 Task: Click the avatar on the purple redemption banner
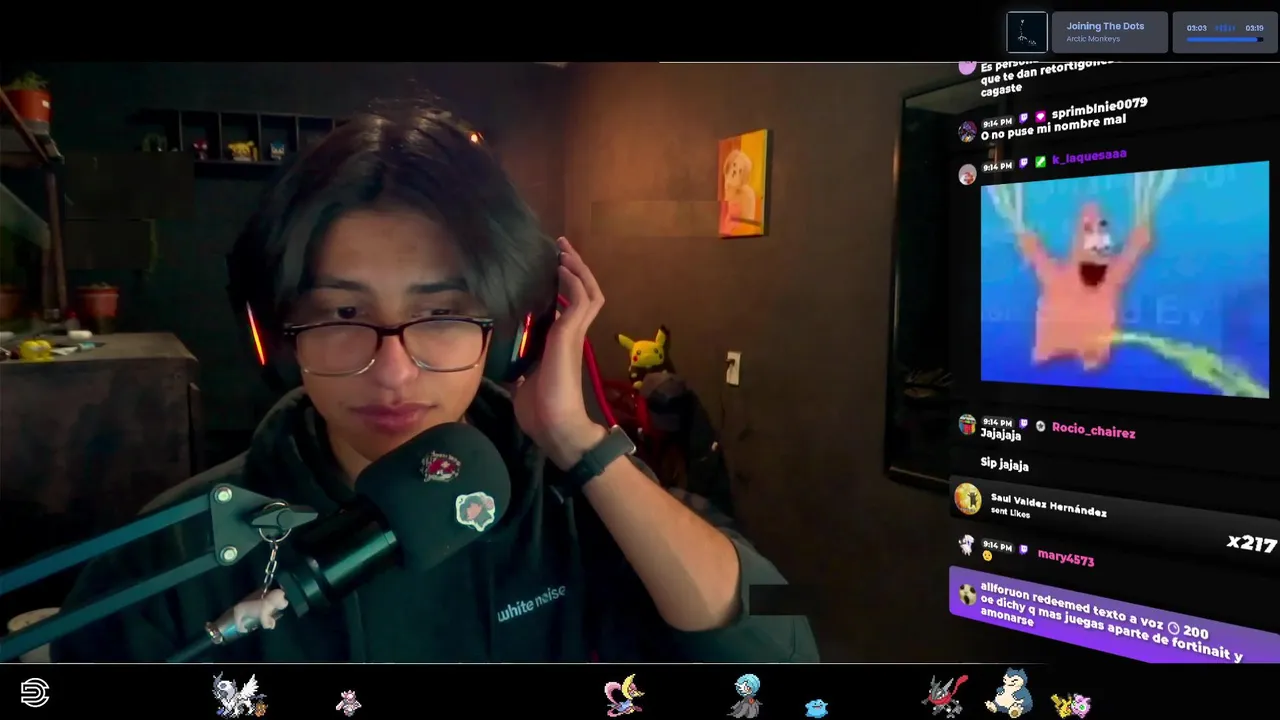click(967, 595)
